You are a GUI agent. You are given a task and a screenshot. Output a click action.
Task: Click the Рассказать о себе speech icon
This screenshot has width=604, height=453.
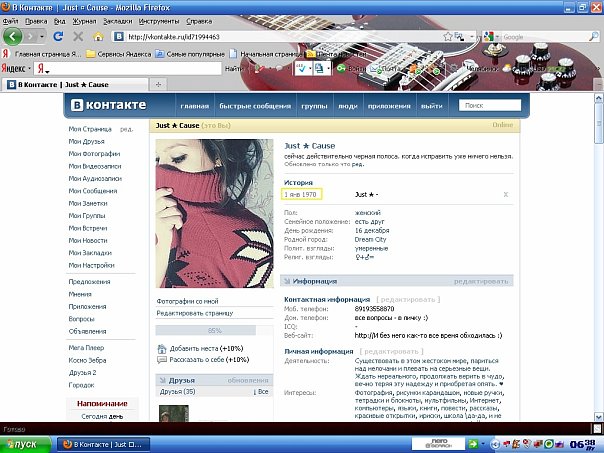click(162, 360)
